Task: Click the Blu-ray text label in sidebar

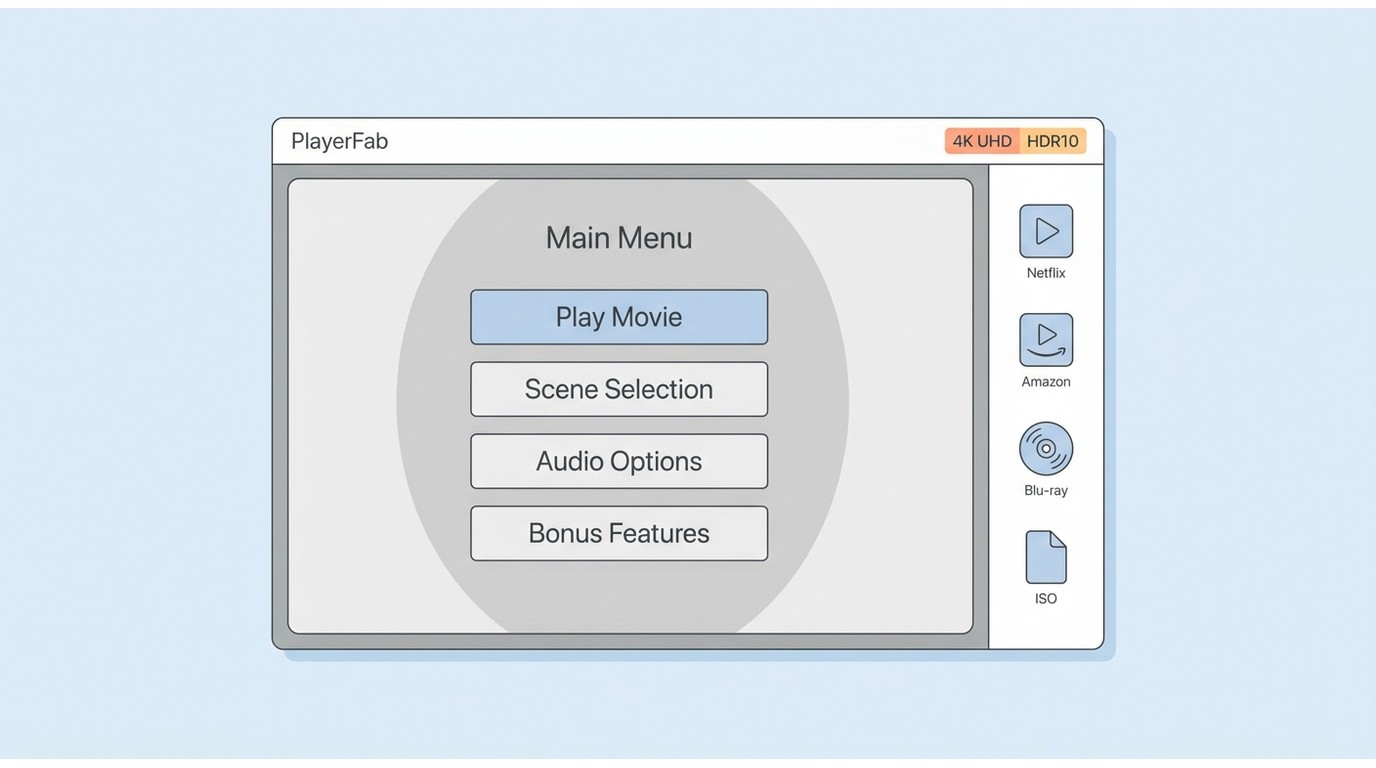Action: tap(1046, 490)
